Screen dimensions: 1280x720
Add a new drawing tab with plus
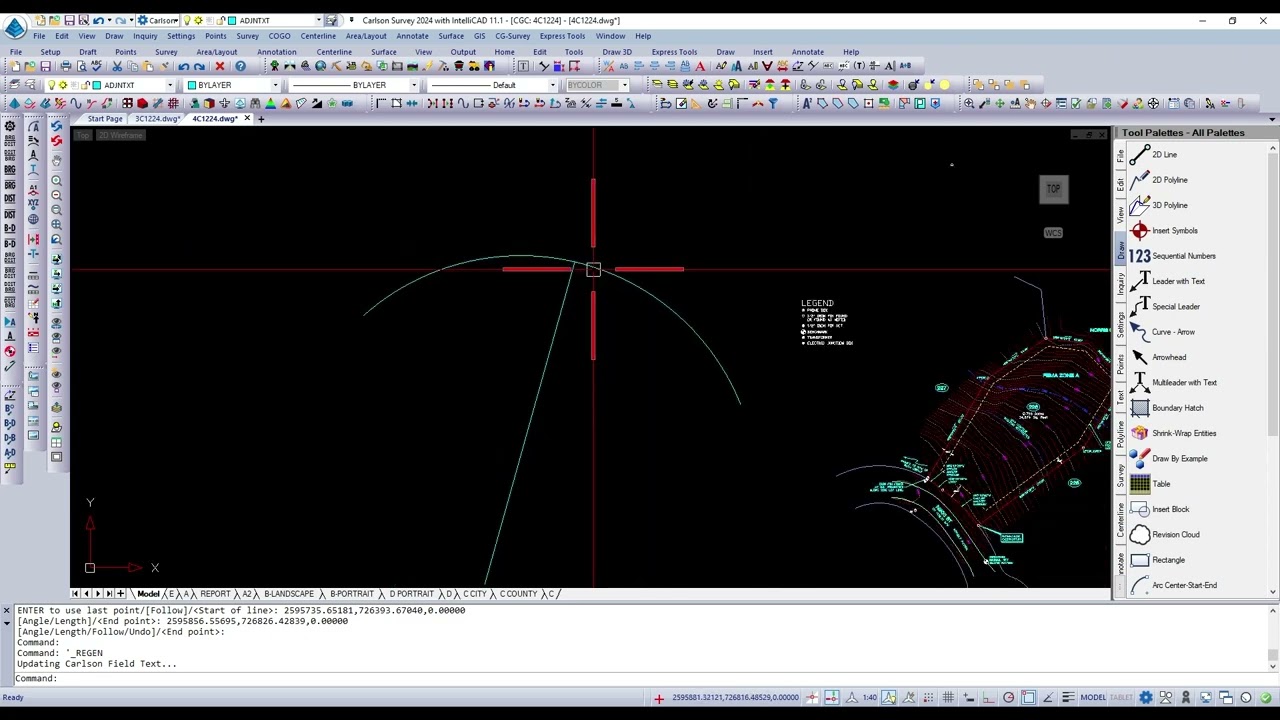point(261,119)
